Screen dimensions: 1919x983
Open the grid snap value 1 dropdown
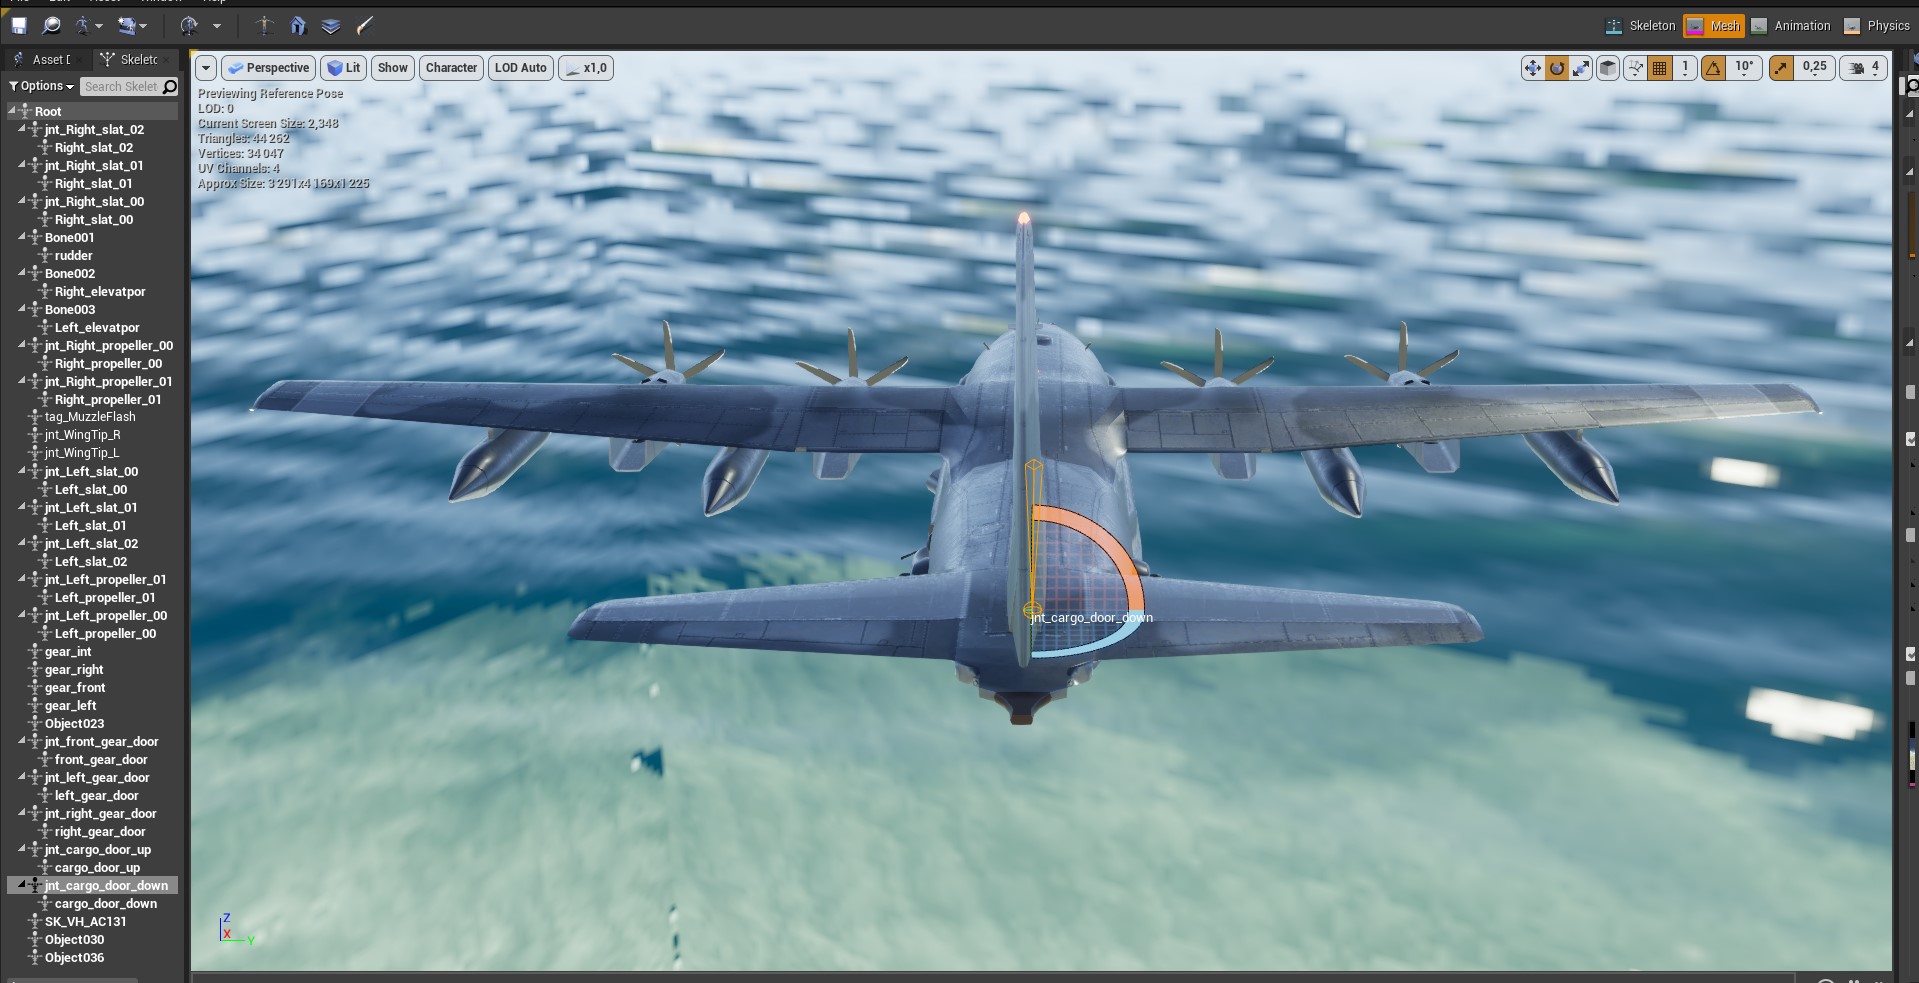1685,68
